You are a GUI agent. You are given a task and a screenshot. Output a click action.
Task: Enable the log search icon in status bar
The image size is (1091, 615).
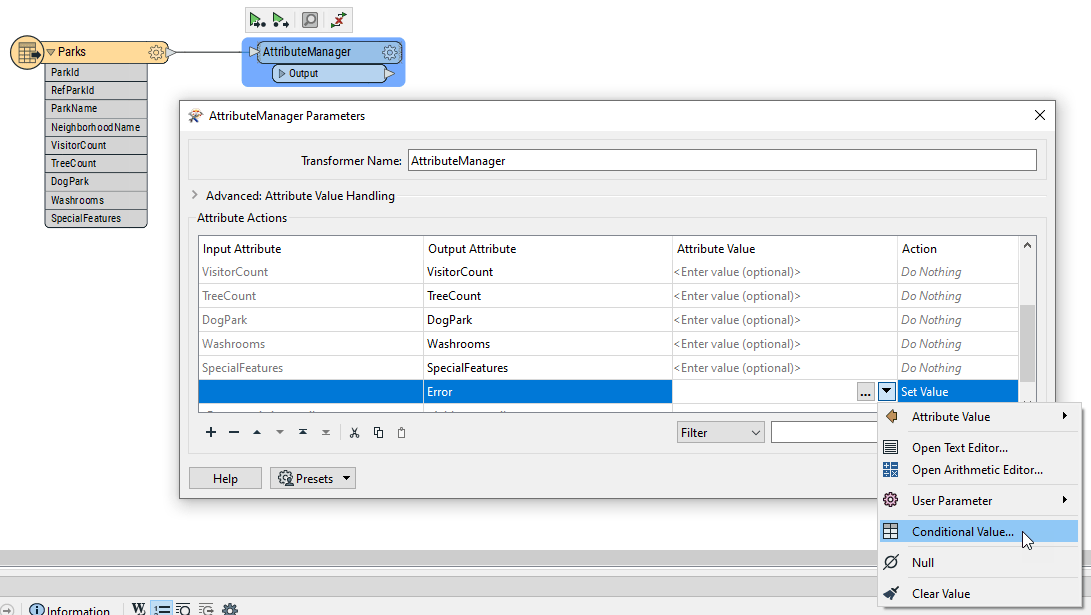click(183, 609)
